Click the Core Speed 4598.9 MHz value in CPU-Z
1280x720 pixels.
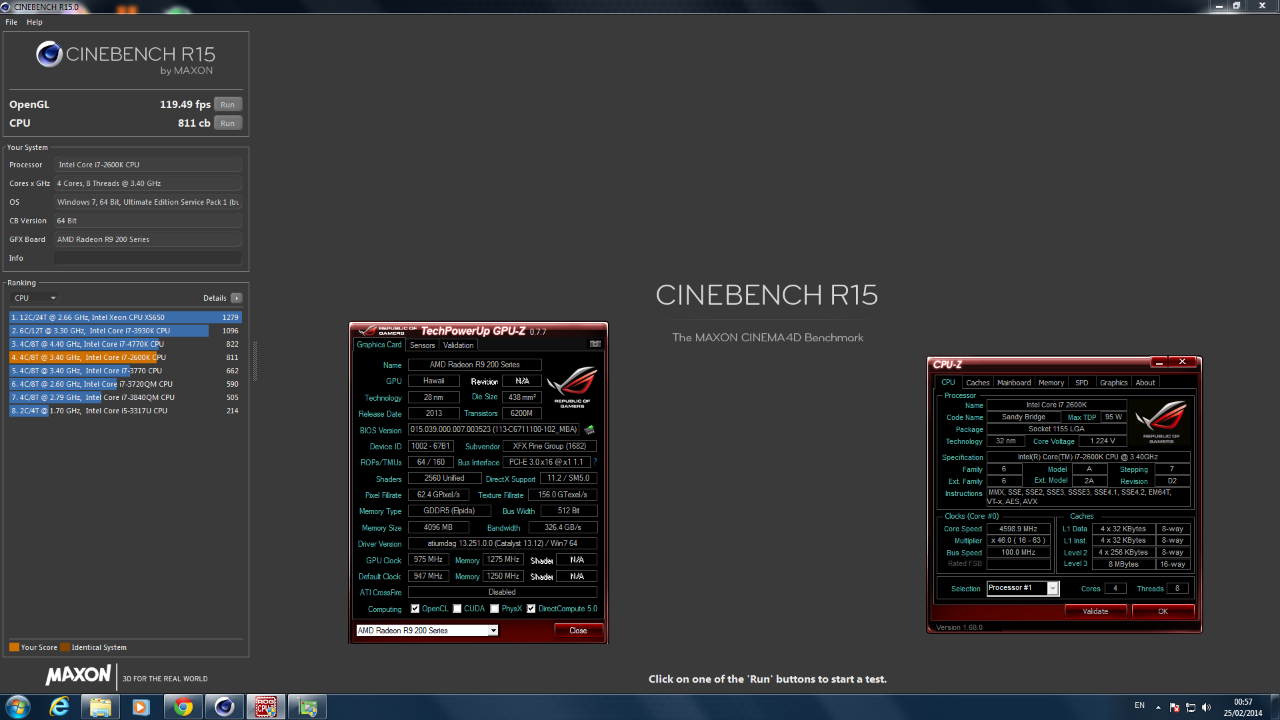click(1018, 528)
